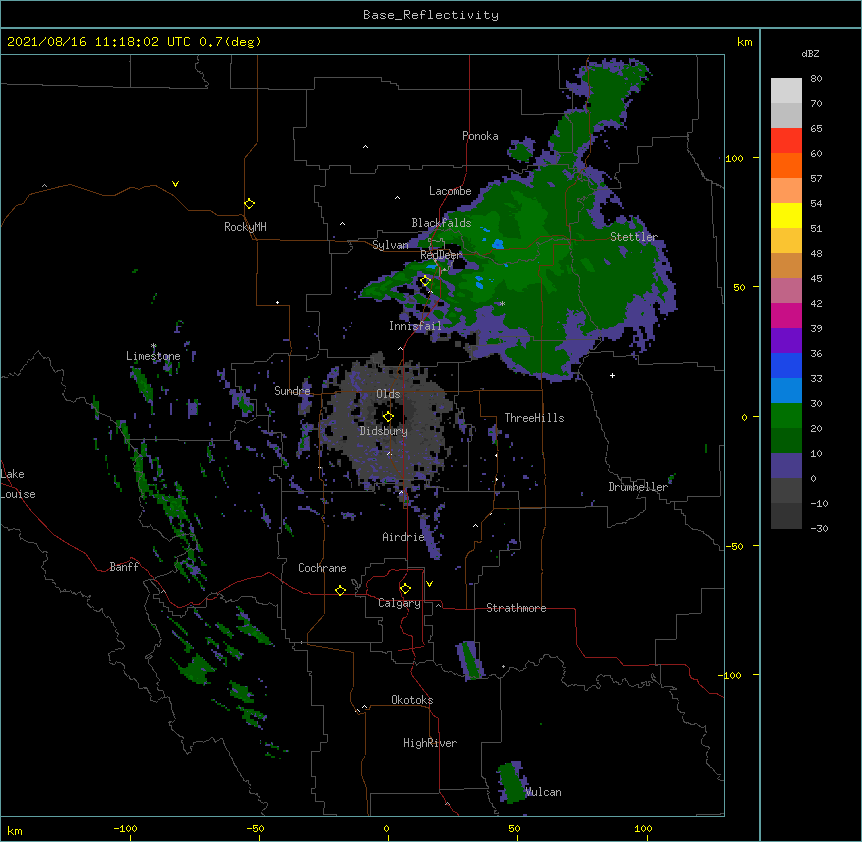The image size is (862, 842).
Task: Click the Stettler city label
Action: 634,237
